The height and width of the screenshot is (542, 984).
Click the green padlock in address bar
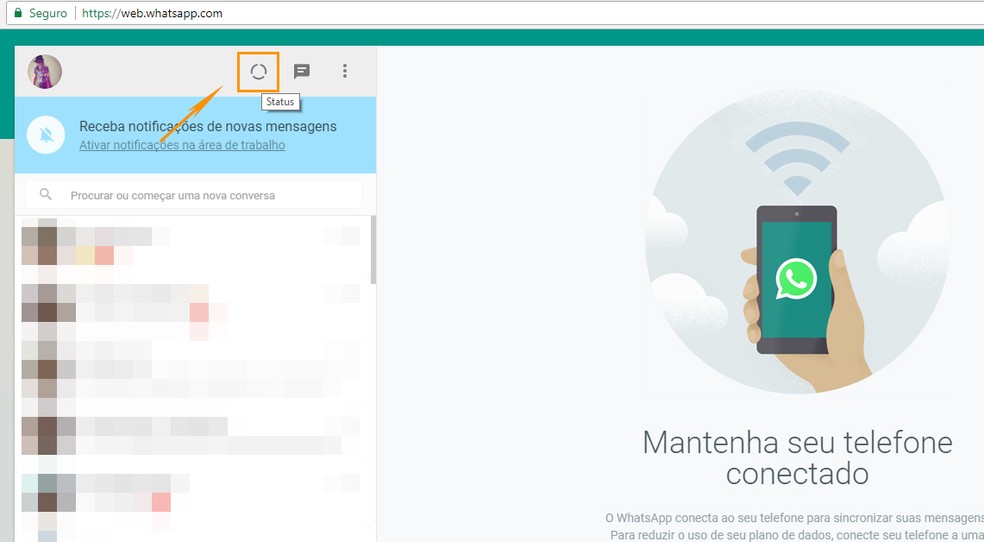(x=18, y=13)
